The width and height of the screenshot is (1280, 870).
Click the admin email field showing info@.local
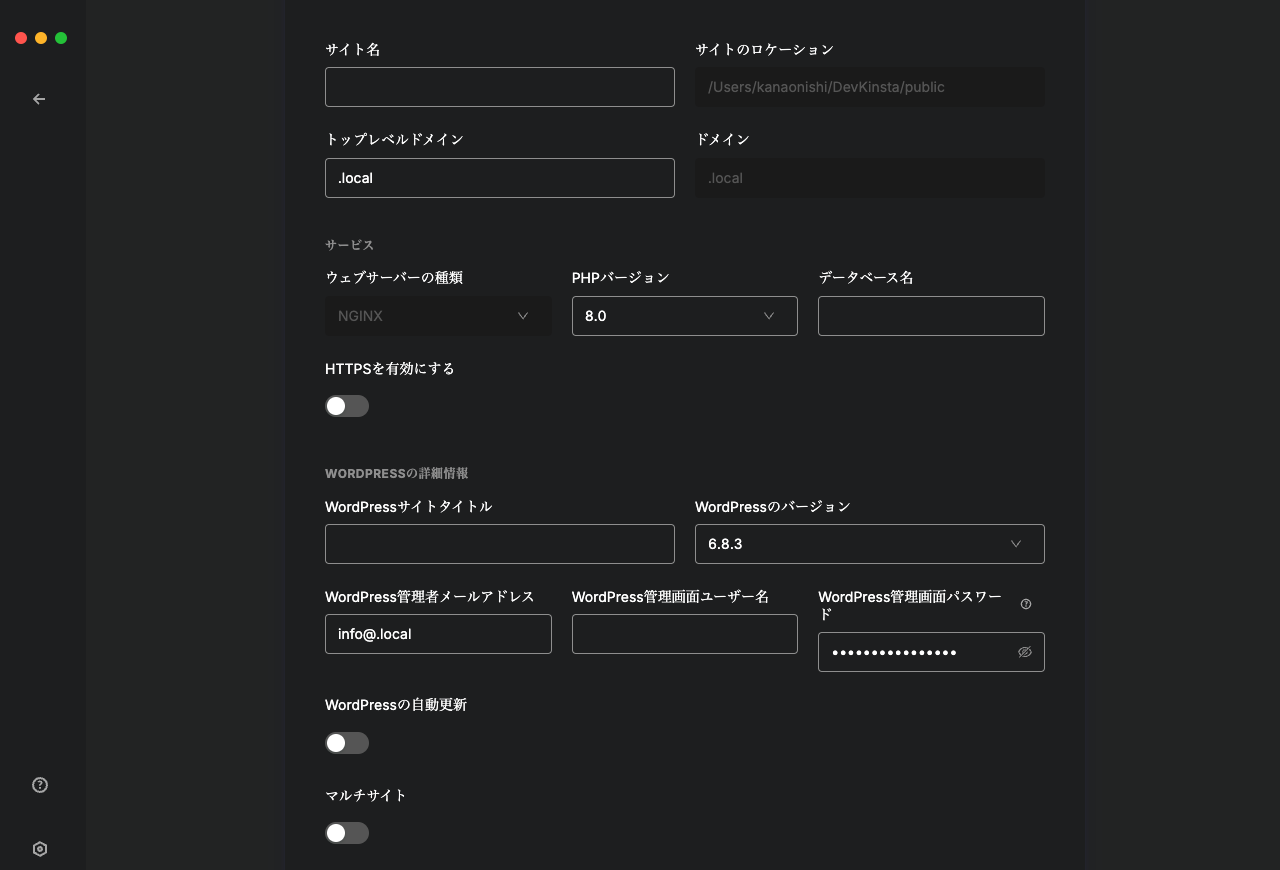[x=438, y=634]
